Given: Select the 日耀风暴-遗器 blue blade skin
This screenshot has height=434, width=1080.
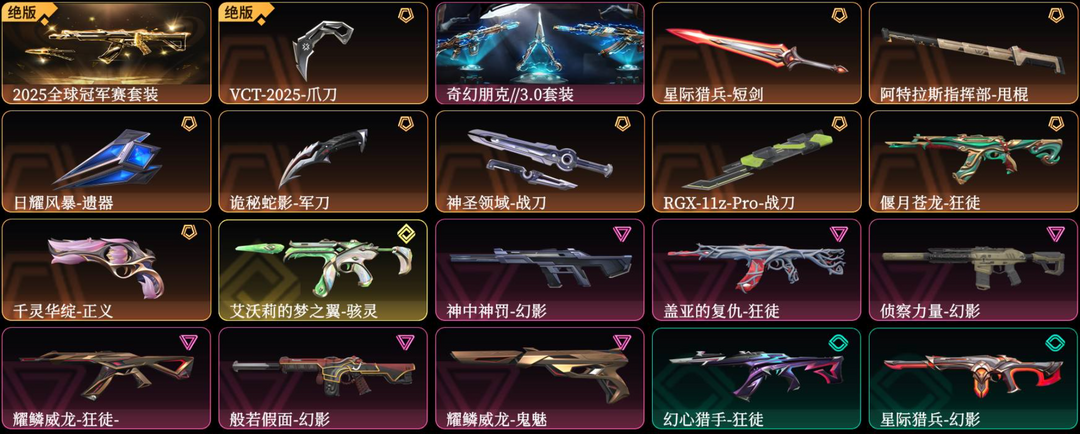Looking at the screenshot, I should point(107,161).
